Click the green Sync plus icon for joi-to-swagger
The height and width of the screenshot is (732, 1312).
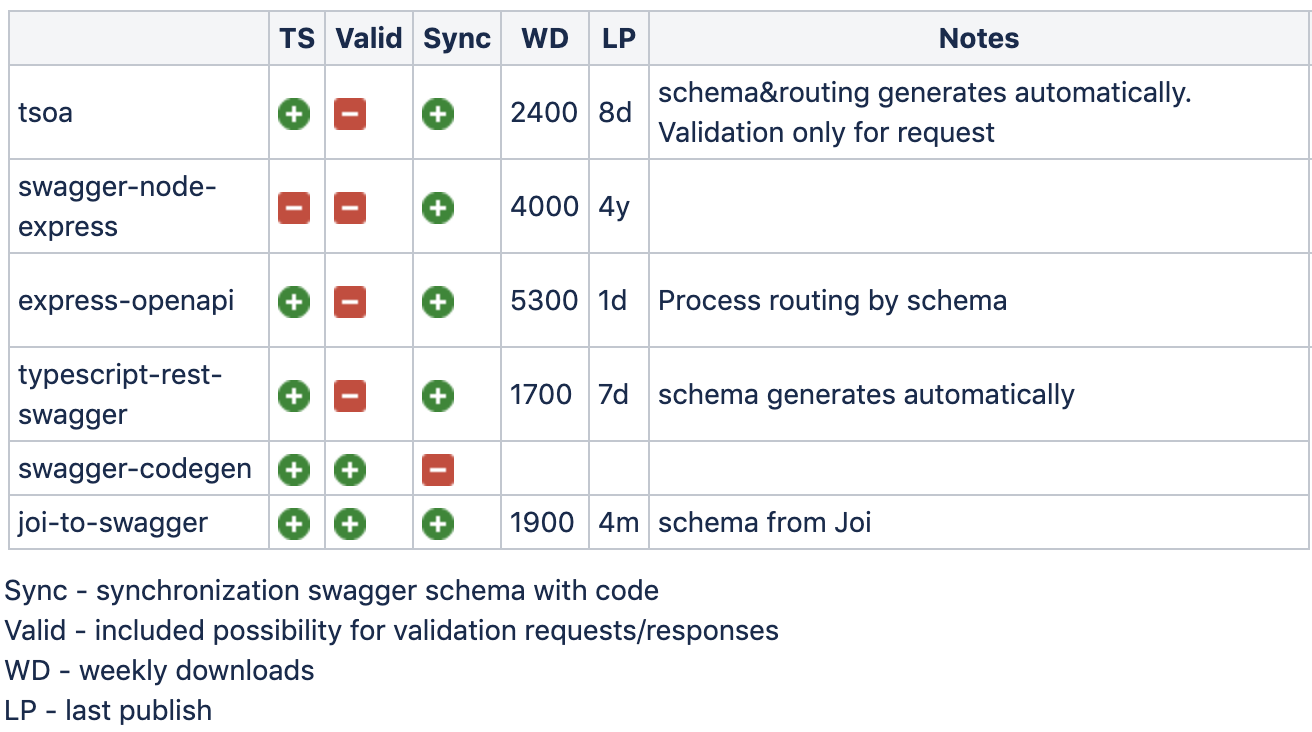(x=437, y=523)
